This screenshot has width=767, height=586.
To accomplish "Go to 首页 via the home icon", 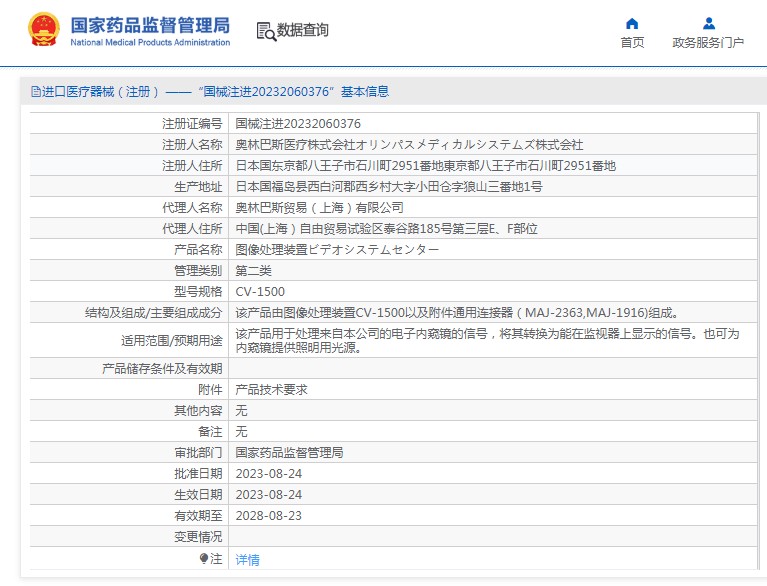I will [632, 23].
